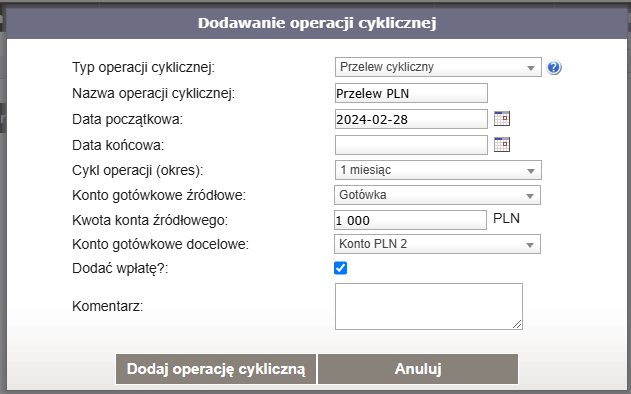Screen dimensions: 631x394
Task: Grab the Komentarz textarea resize handle
Action: pos(518,324)
